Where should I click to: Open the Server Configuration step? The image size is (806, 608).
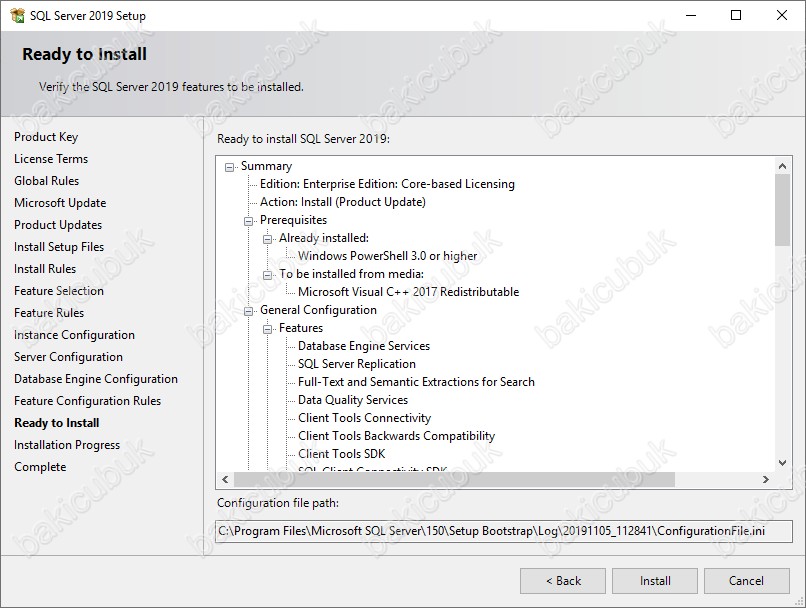click(68, 357)
